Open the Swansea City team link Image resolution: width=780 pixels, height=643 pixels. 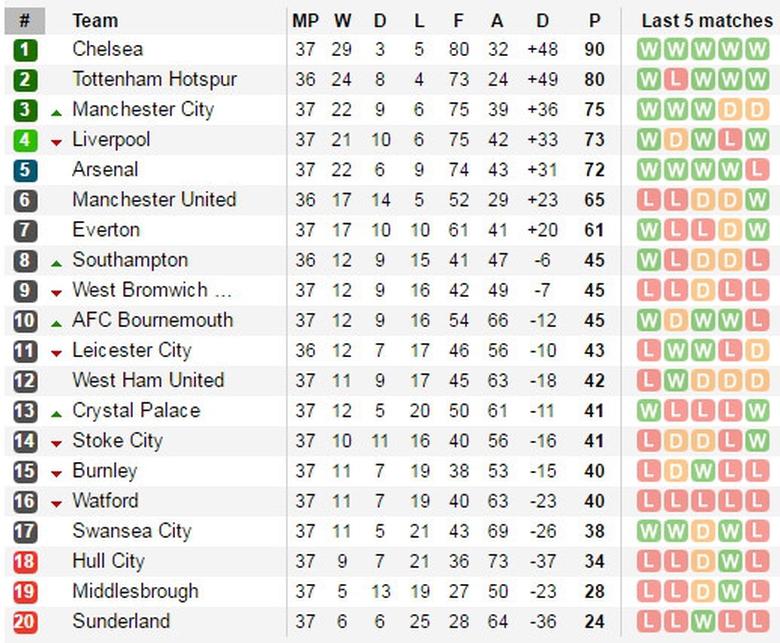[131, 531]
